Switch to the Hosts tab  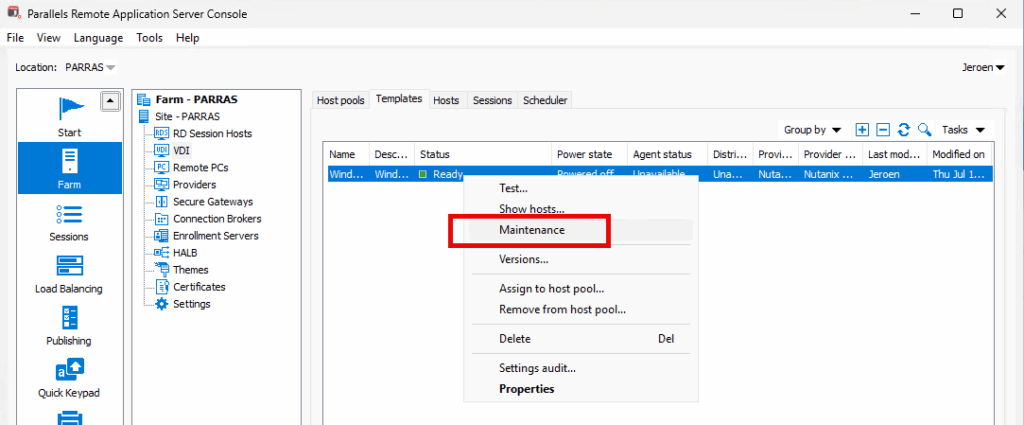tap(447, 101)
